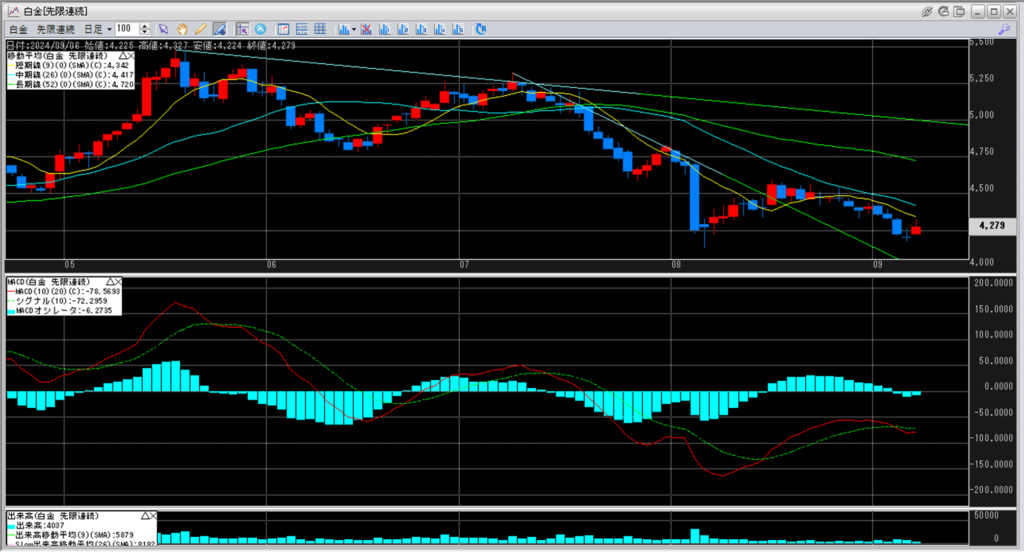
Task: Click the 07 month marker on axis
Action: tap(464, 265)
